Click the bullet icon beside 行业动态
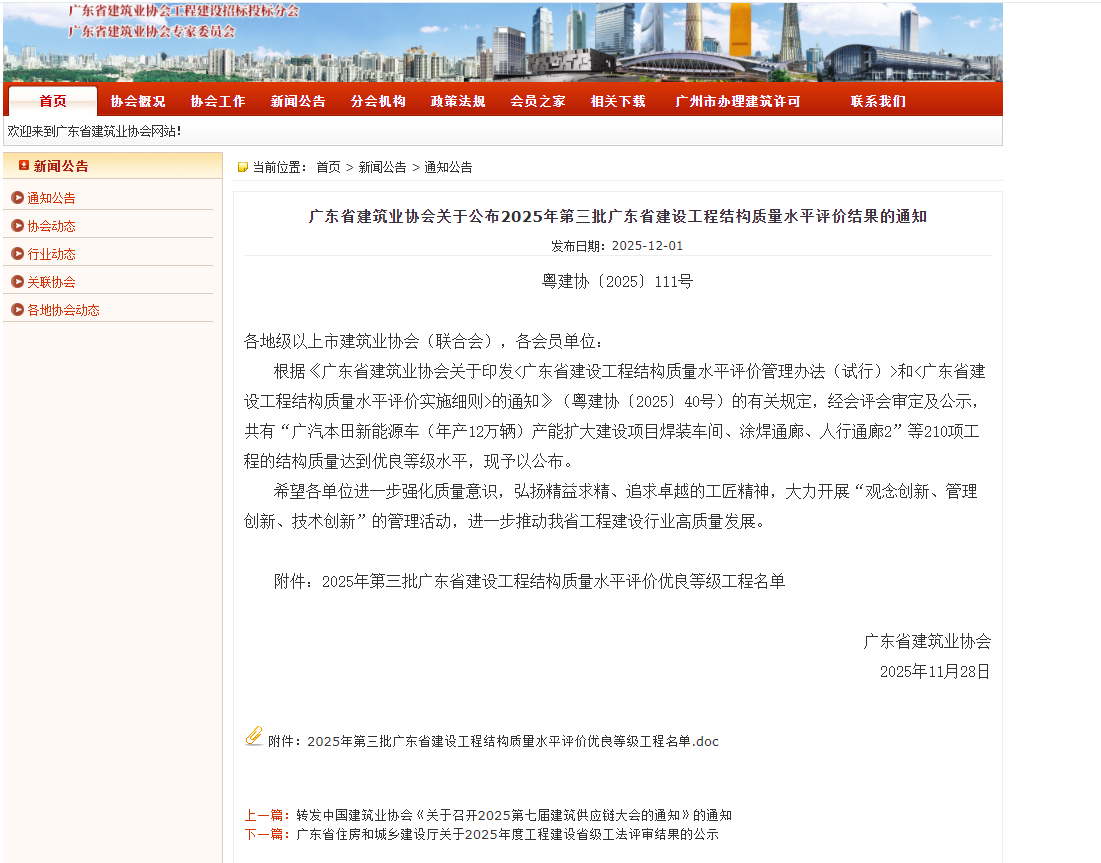Viewport: 1101px width, 863px height. (17, 254)
